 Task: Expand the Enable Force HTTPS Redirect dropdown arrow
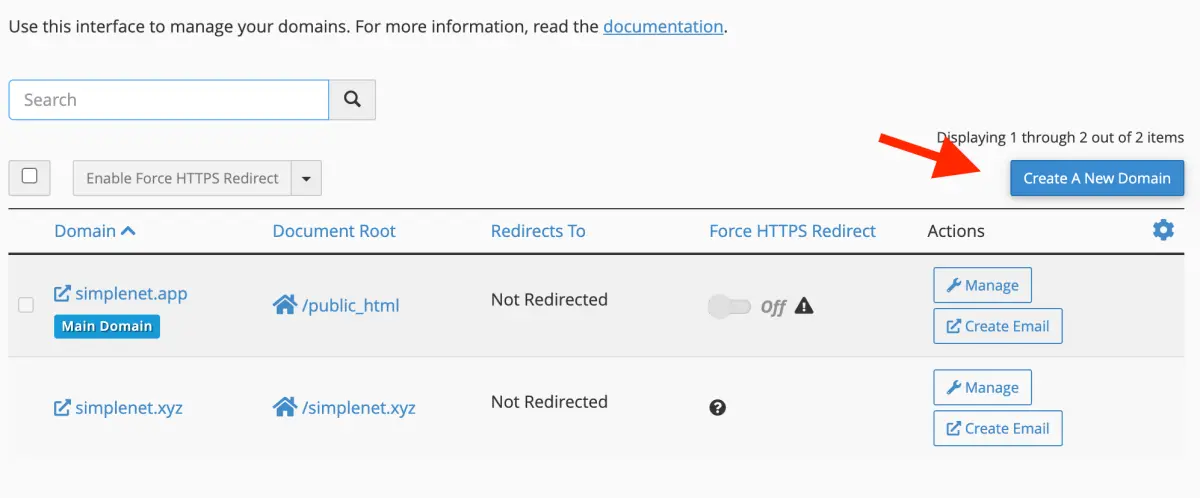click(306, 179)
